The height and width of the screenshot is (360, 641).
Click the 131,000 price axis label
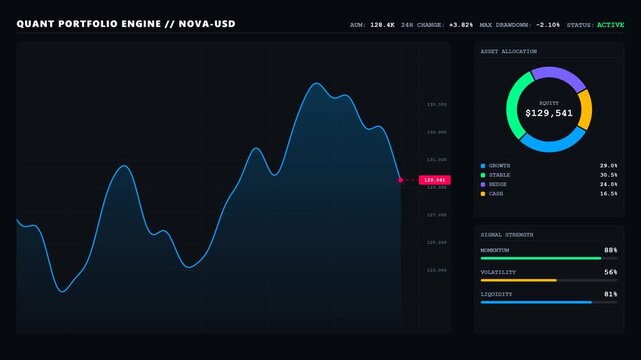tap(437, 160)
